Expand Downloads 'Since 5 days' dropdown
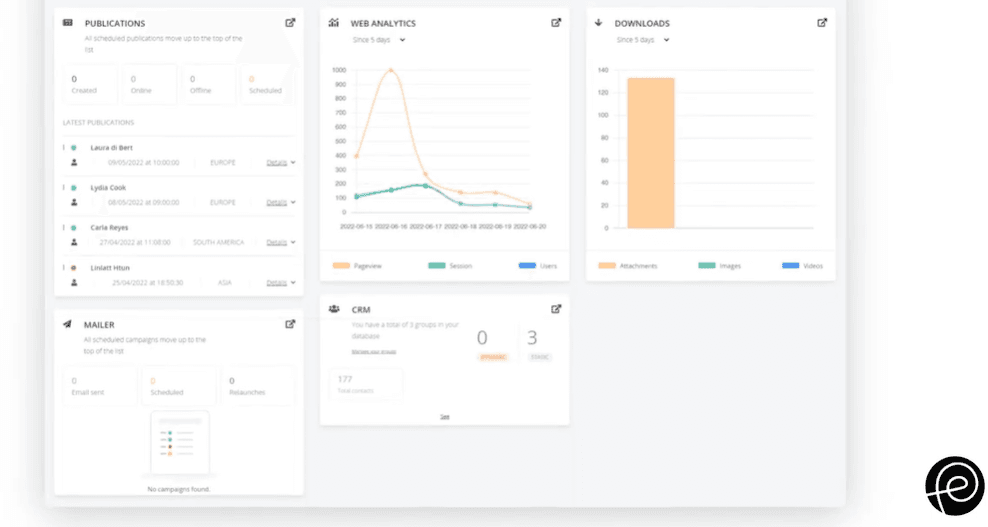Image resolution: width=988 pixels, height=527 pixels. 643,40
